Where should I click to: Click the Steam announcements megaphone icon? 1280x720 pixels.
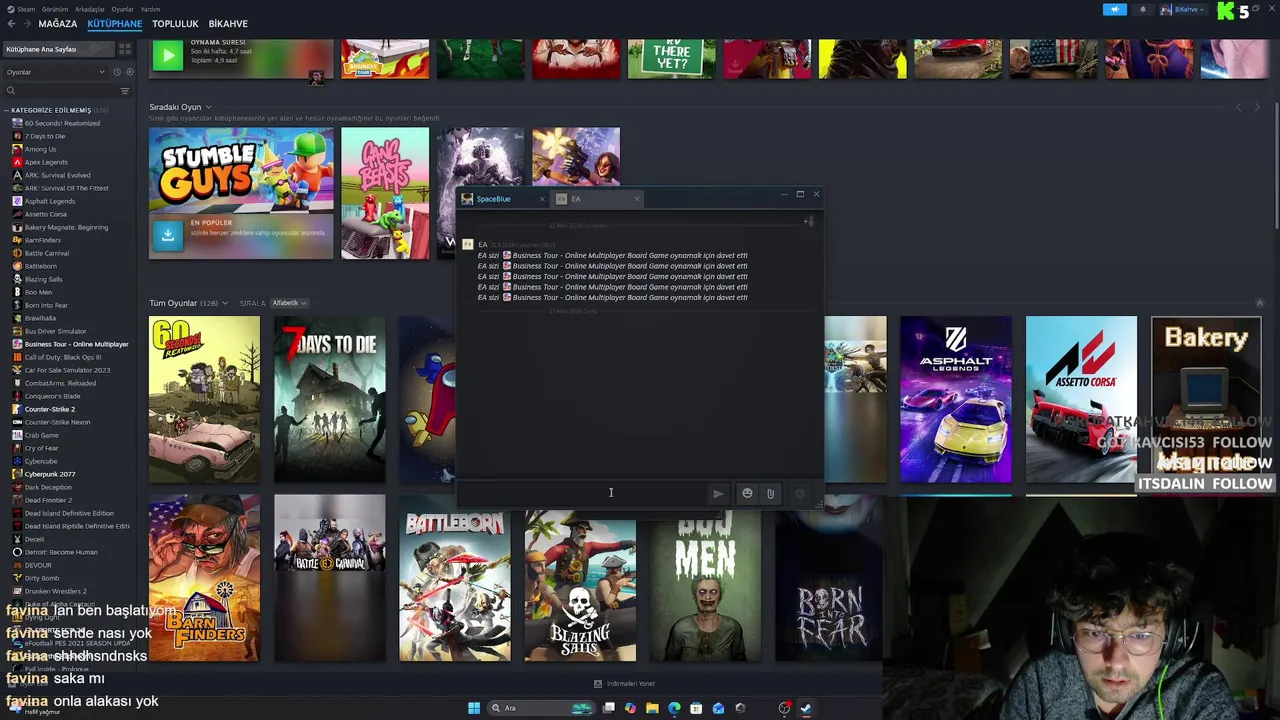[x=1115, y=10]
